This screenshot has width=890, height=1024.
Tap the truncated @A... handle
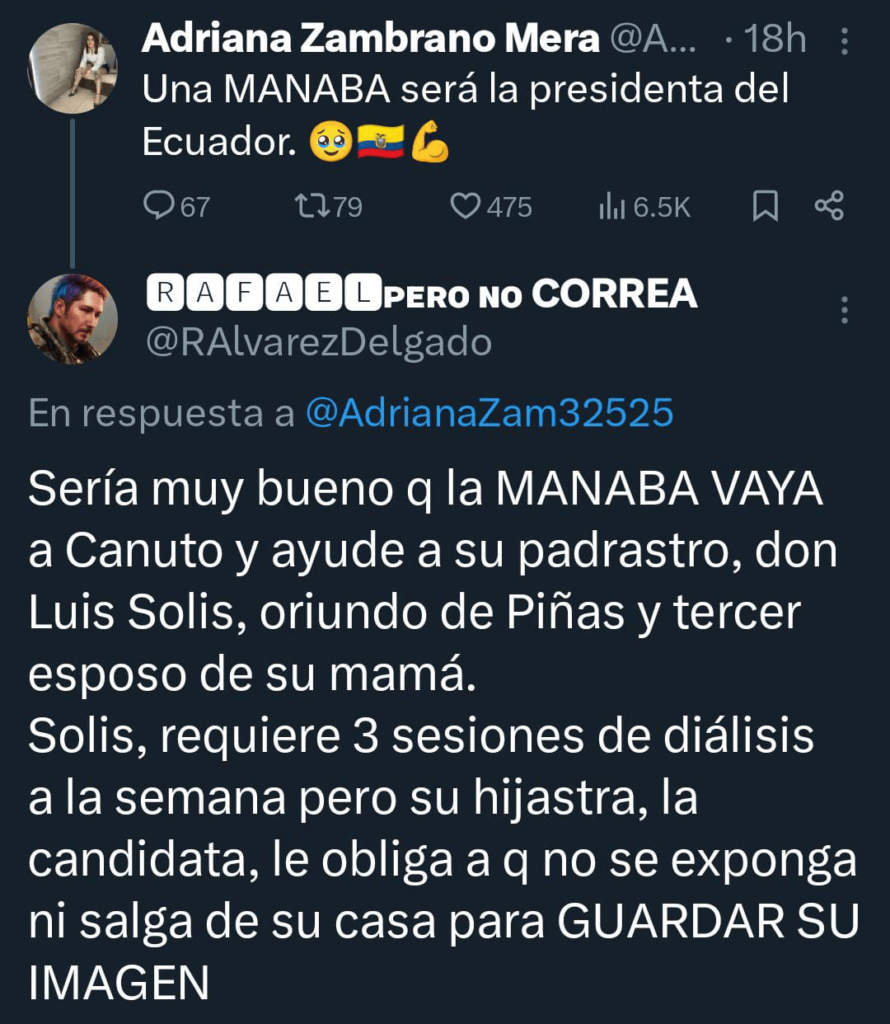tap(653, 39)
